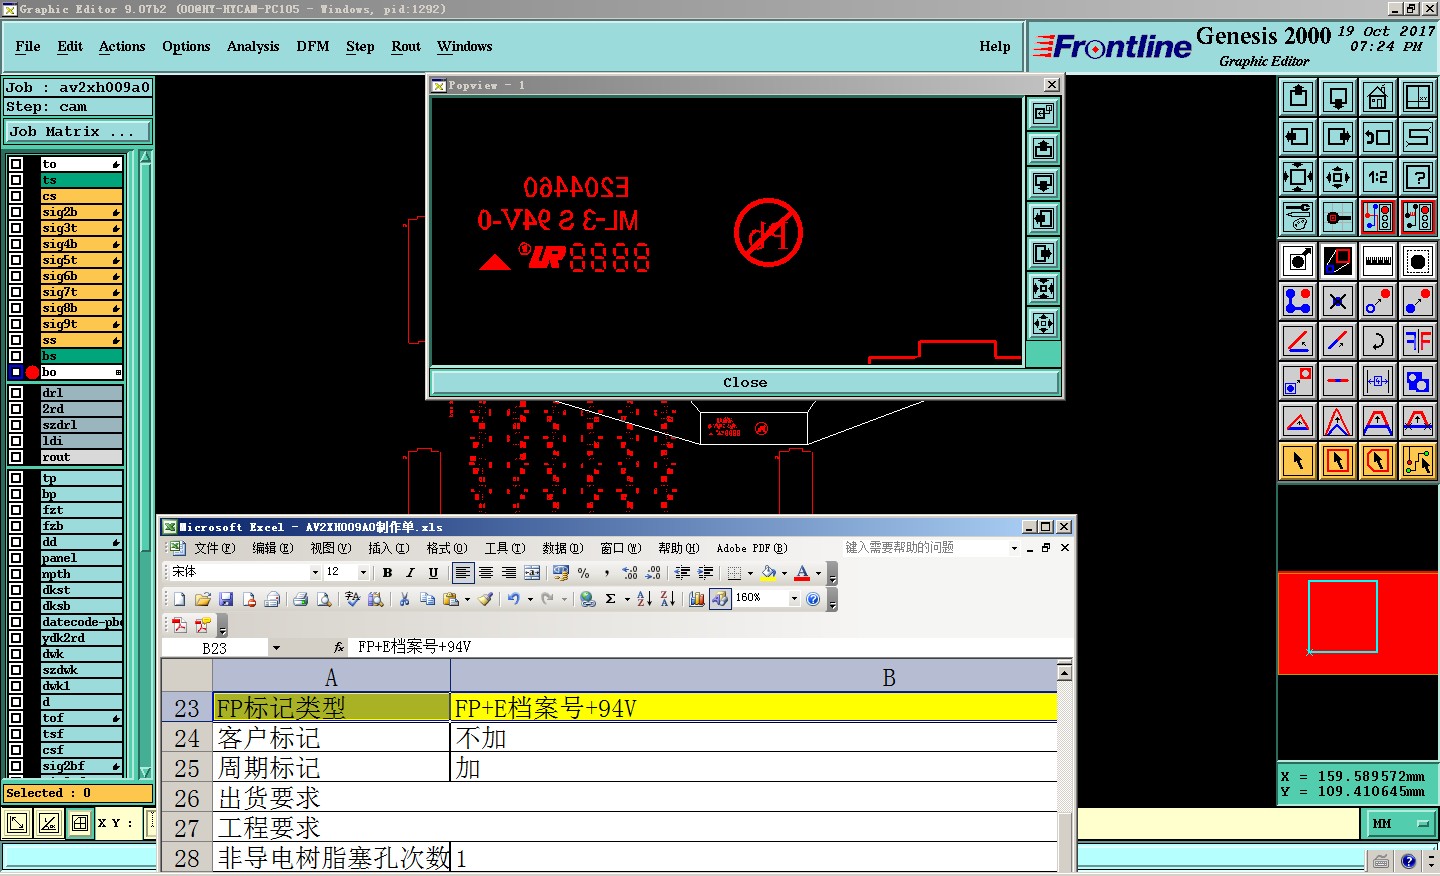The width and height of the screenshot is (1440, 876).
Task: Toggle the checkbox for layer to
Action: pyautogui.click(x=16, y=164)
